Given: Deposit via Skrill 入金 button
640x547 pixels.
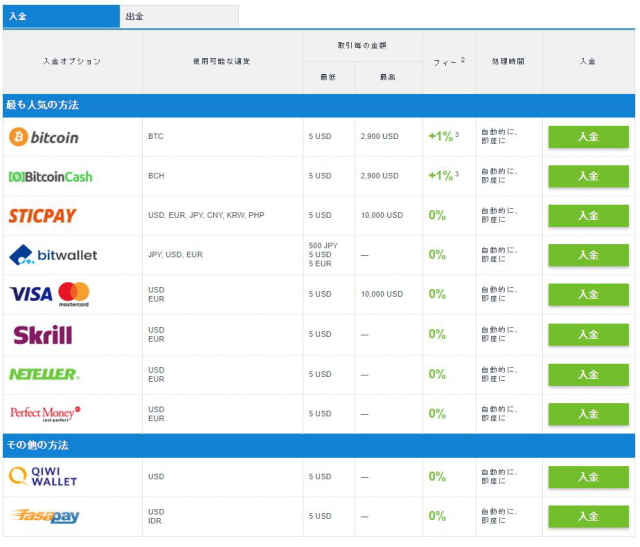Looking at the screenshot, I should 588,334.
